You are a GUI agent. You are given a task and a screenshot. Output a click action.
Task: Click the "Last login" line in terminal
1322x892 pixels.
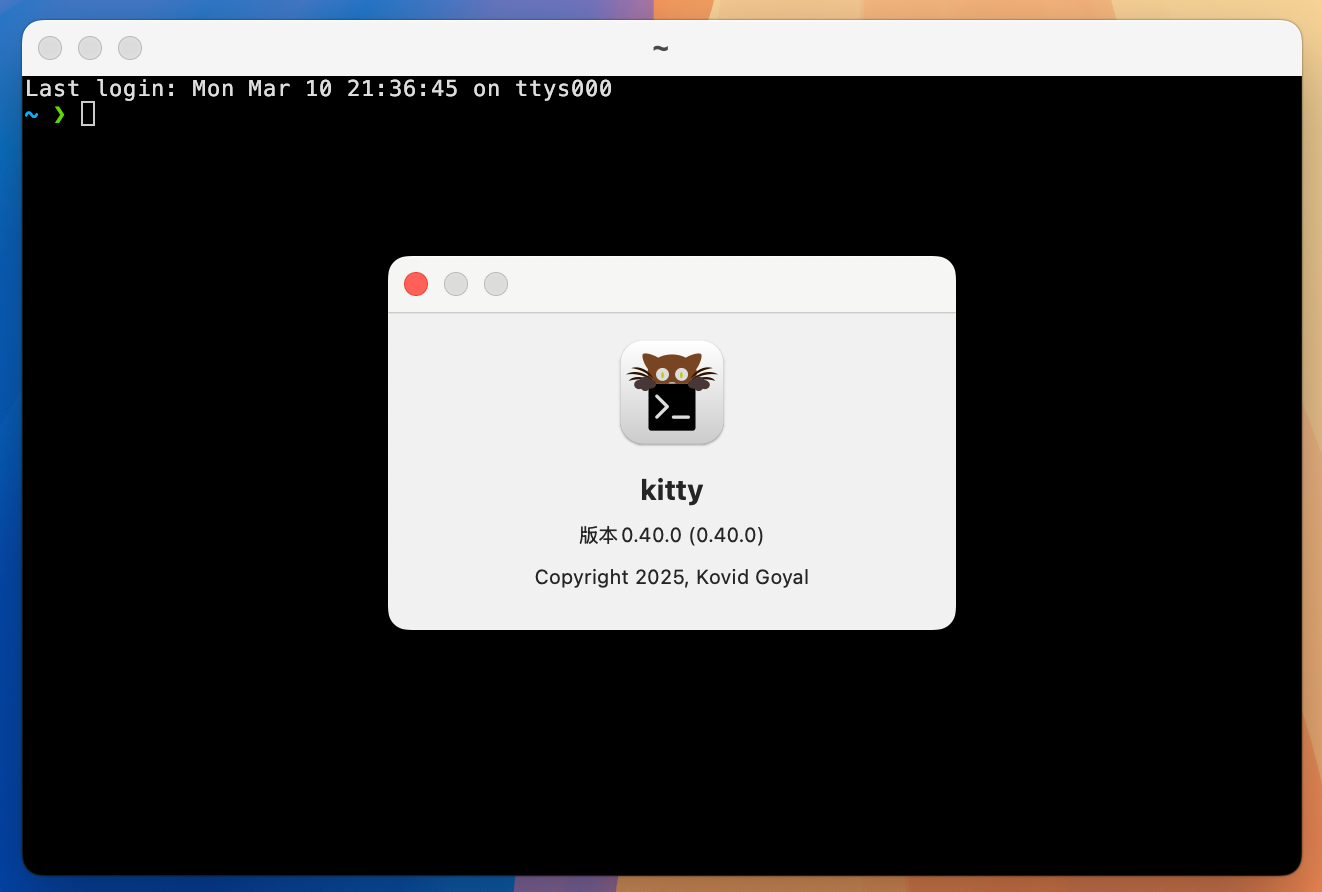coord(319,89)
